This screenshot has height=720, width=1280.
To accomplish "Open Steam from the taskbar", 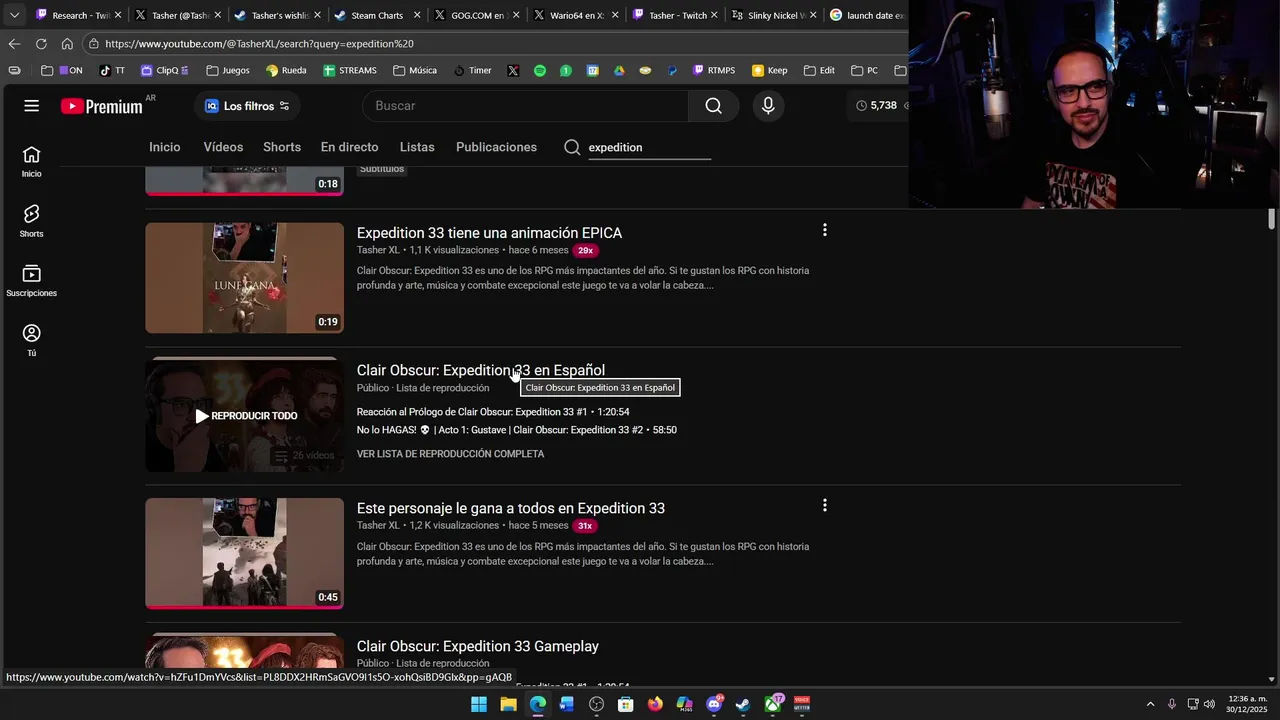I will click(743, 704).
